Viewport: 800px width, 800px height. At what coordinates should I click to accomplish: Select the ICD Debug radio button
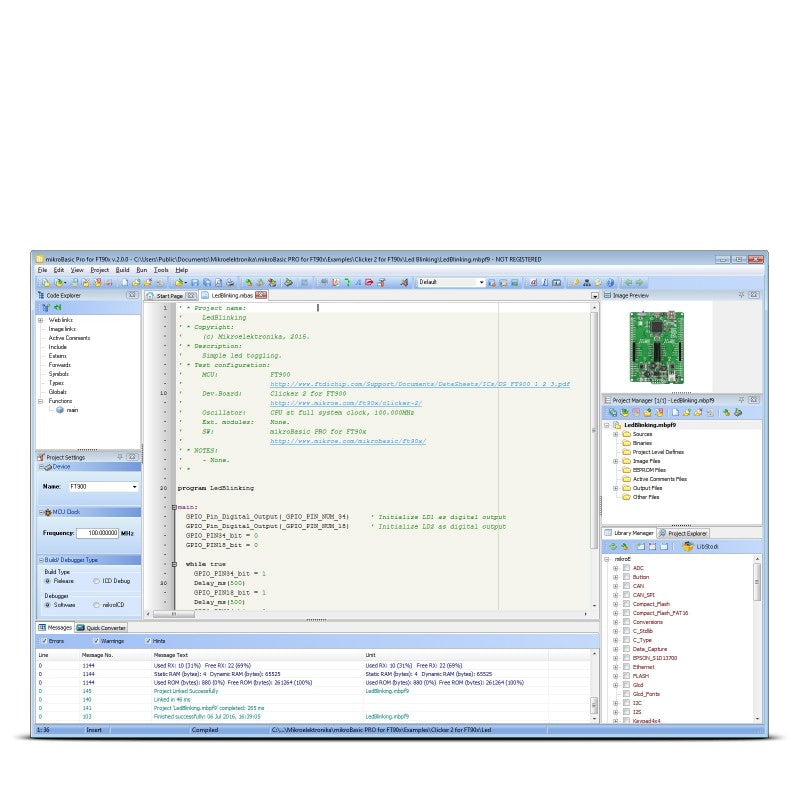point(96,581)
